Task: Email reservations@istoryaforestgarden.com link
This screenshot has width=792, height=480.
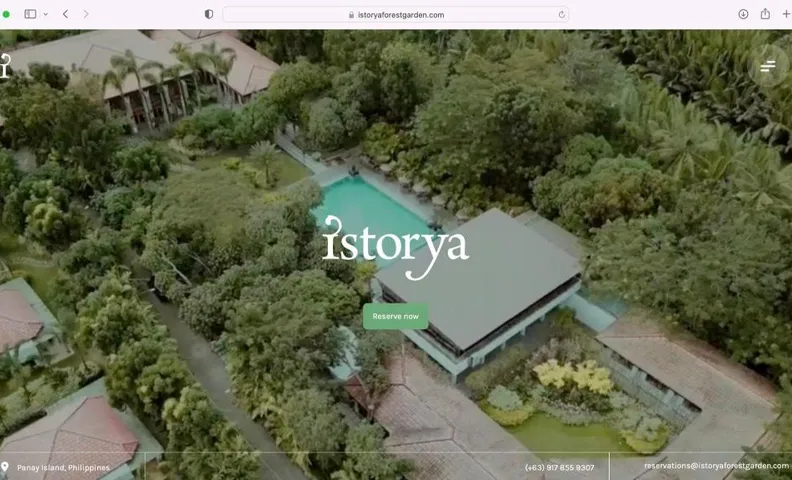Action: click(716, 466)
